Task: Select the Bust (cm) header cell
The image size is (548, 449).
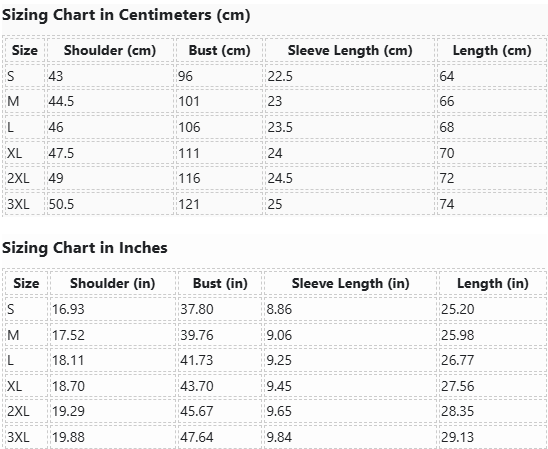Action: pos(219,50)
